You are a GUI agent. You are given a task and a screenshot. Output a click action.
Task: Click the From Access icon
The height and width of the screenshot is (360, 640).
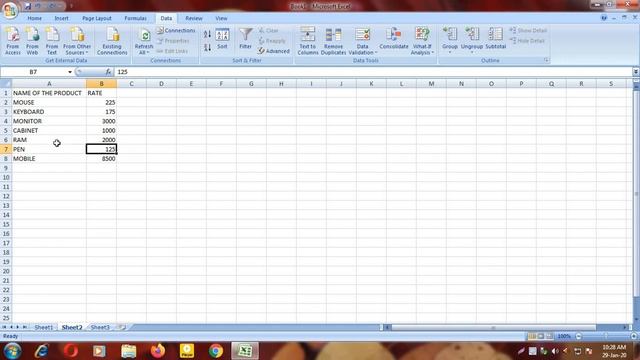[x=13, y=40]
